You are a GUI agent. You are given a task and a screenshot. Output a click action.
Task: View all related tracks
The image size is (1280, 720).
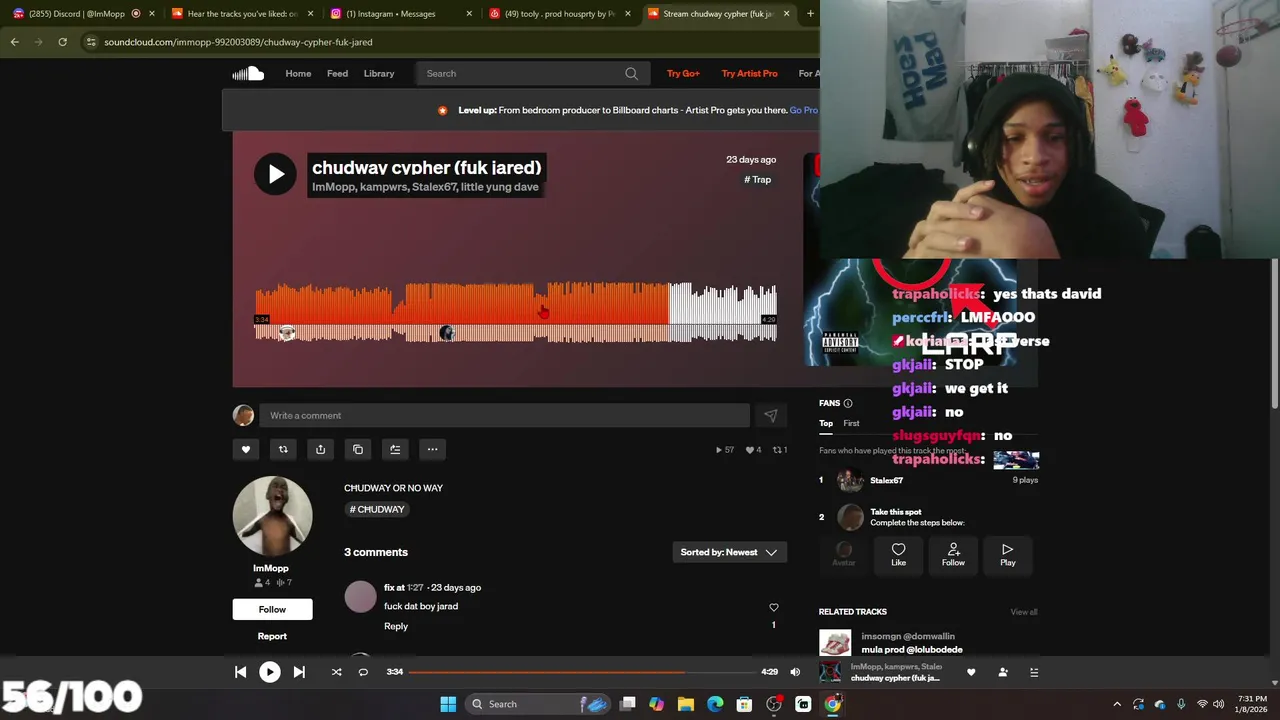pos(1024,612)
